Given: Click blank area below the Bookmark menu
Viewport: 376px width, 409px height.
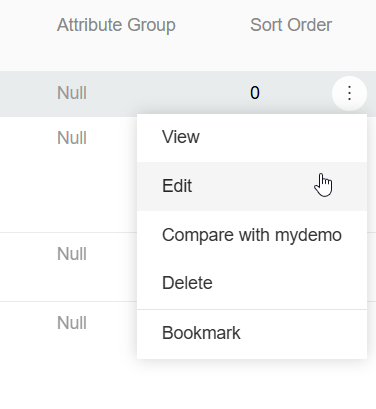Looking at the screenshot, I should pyautogui.click(x=252, y=383).
